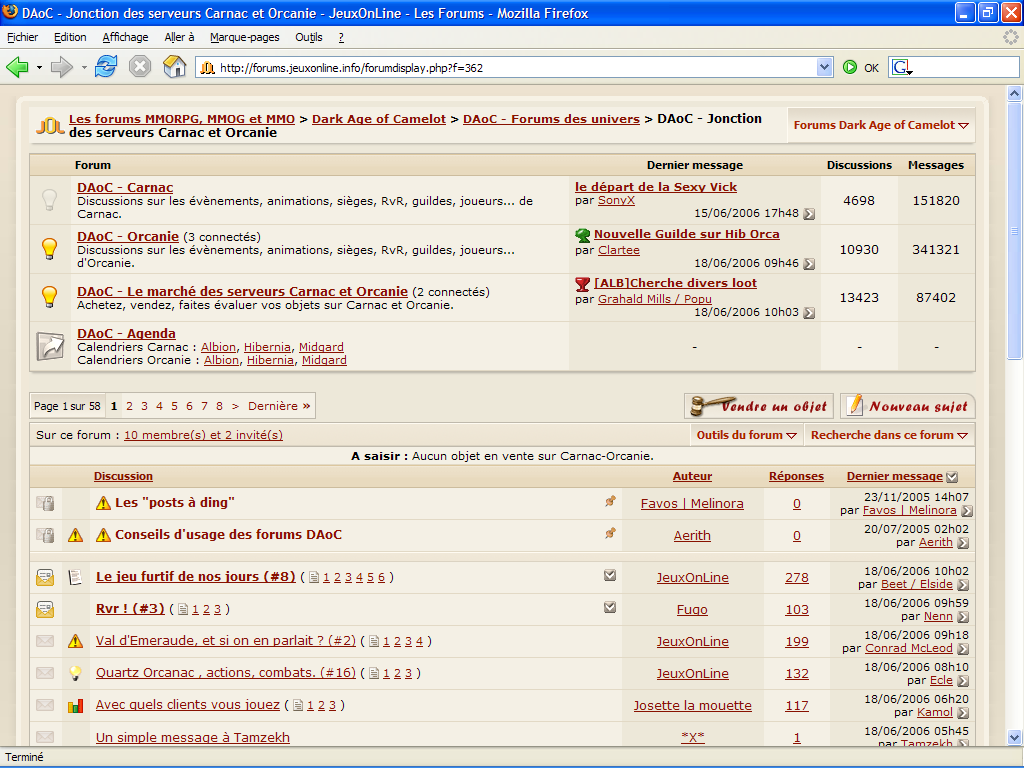Viewport: 1024px width, 768px height.
Task: Jump to the Dernière page link
Action: (x=279, y=406)
